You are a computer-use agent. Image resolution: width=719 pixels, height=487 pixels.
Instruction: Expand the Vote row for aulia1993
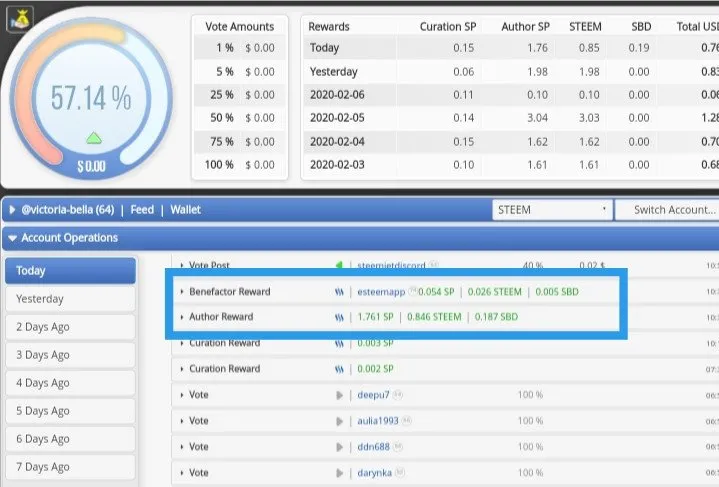(182, 421)
